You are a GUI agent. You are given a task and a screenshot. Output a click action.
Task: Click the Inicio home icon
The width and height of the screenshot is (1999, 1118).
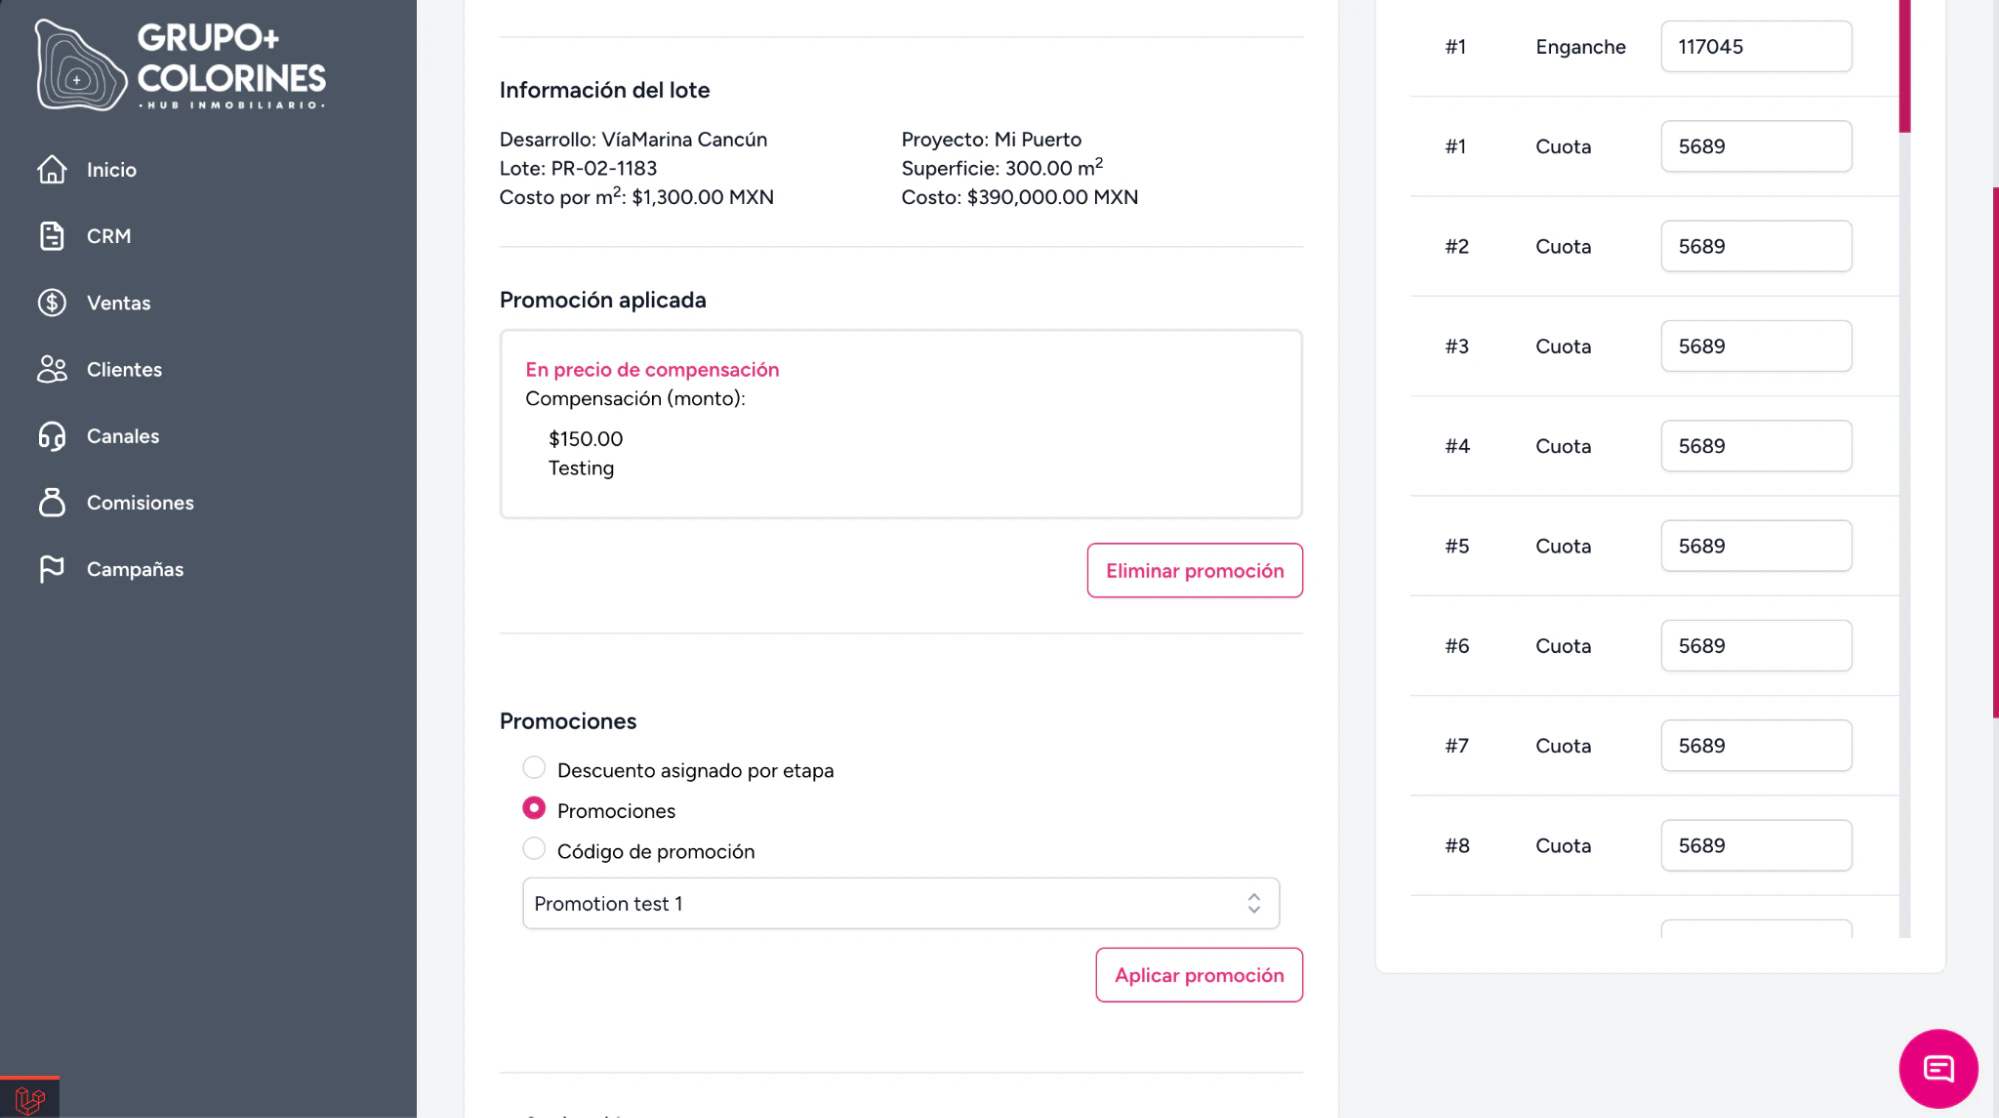[x=52, y=170]
